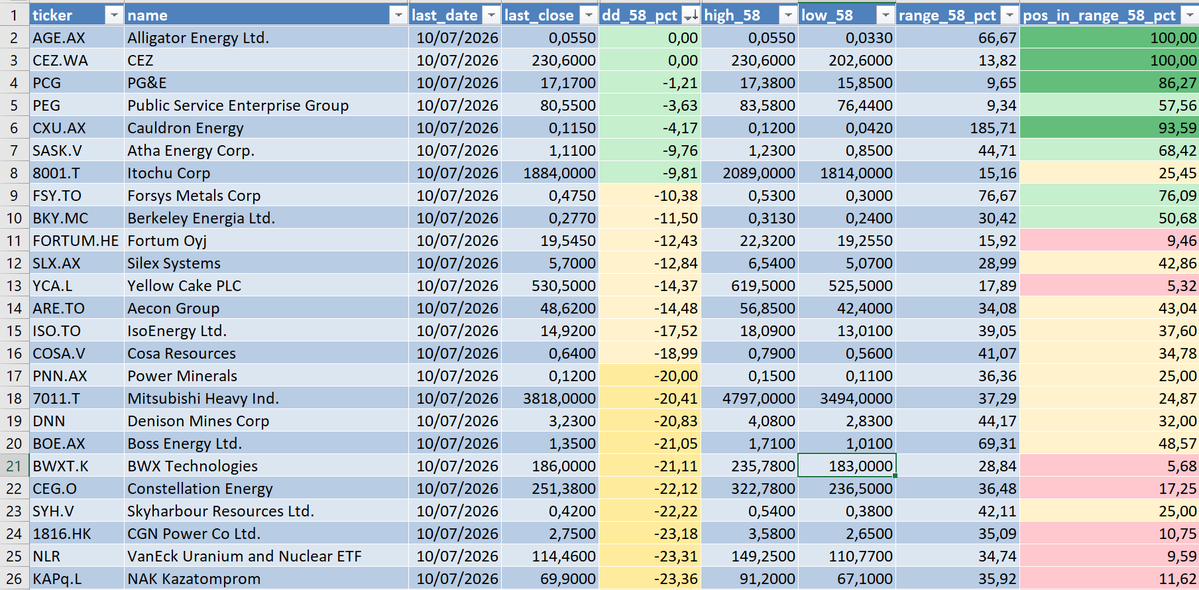Viewport: 1199px width, 590px height.
Task: Select the VanEck Uranium and Nuclear ETF cell
Action: click(x=266, y=556)
